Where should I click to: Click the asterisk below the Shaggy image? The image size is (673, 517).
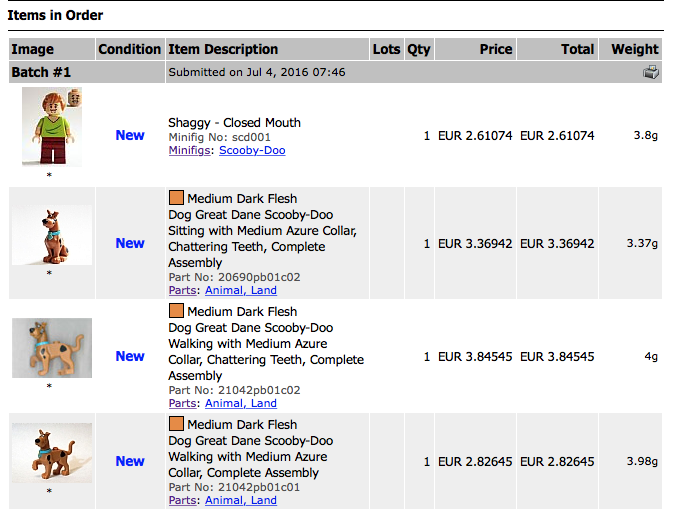tap(49, 175)
